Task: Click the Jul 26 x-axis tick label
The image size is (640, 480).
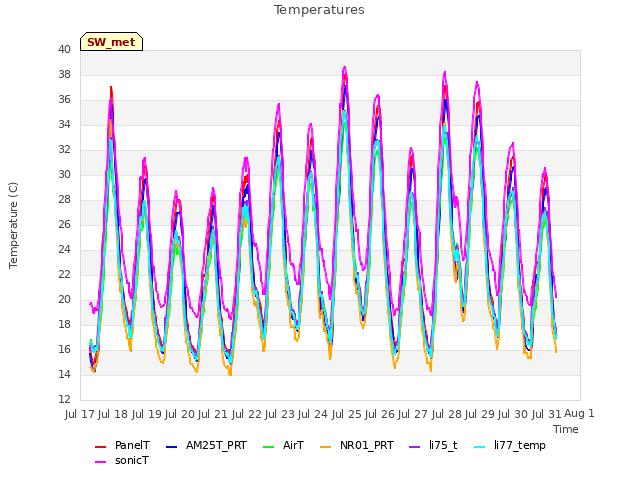Action: pyautogui.click(x=380, y=414)
